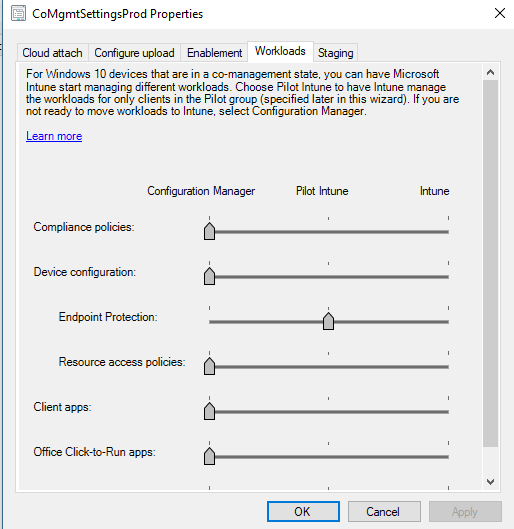Click the Device configuration label
Screen dimensions: 514x529
[x=85, y=272]
